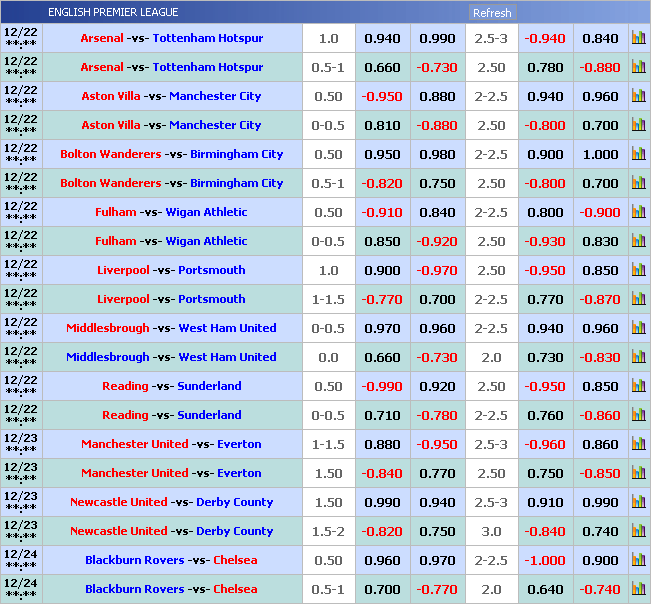The height and width of the screenshot is (604, 651).
Task: Click chart icon for Middlesbrough 0.0 handicap row
Action: pyautogui.click(x=638, y=358)
